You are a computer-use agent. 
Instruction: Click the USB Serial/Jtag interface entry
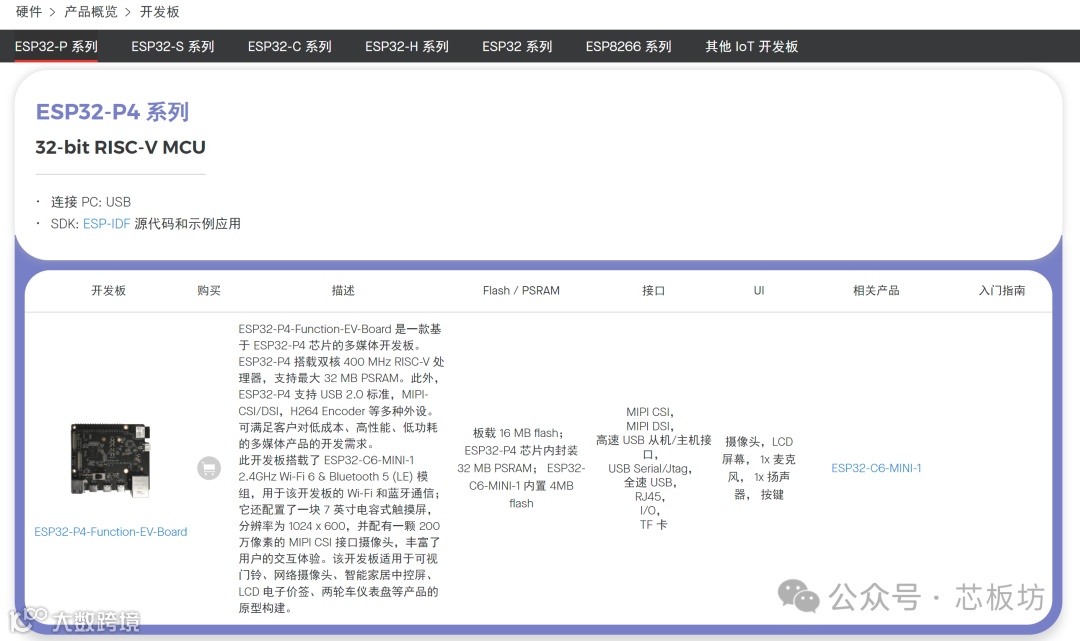(x=650, y=468)
